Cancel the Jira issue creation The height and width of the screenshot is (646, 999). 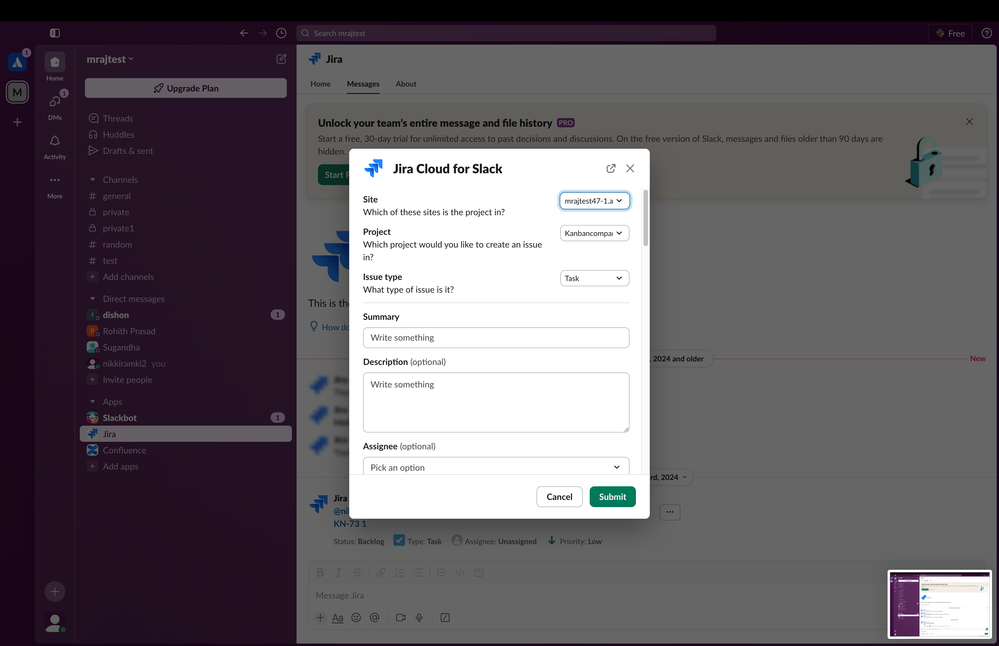(559, 496)
